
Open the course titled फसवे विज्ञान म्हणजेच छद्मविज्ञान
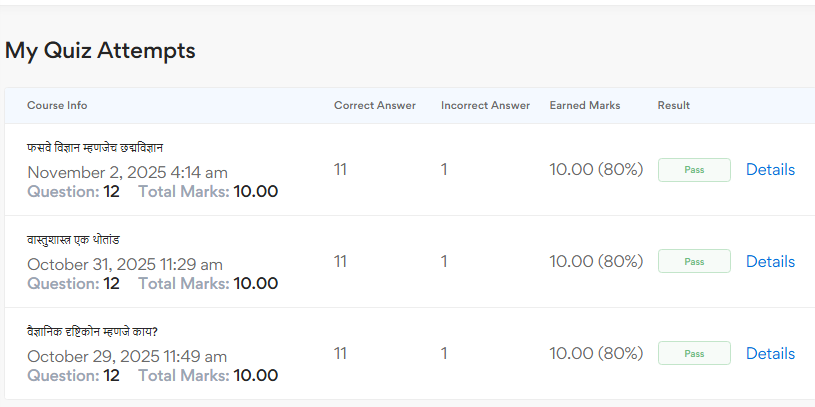89,148
